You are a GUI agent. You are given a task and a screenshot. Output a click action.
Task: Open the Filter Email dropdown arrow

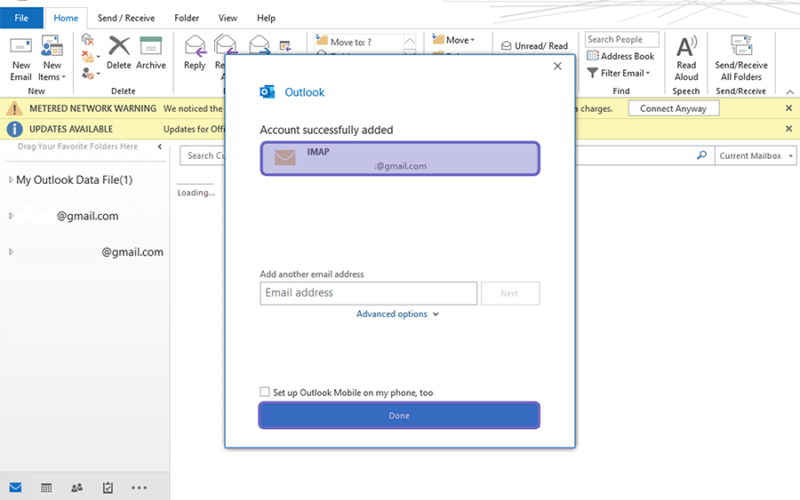click(648, 73)
